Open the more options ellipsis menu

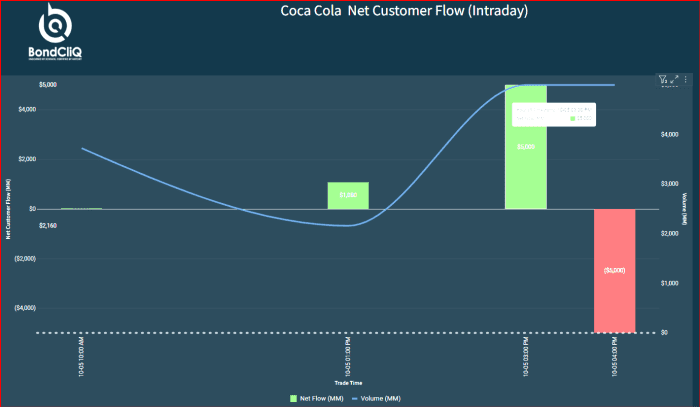point(686,79)
